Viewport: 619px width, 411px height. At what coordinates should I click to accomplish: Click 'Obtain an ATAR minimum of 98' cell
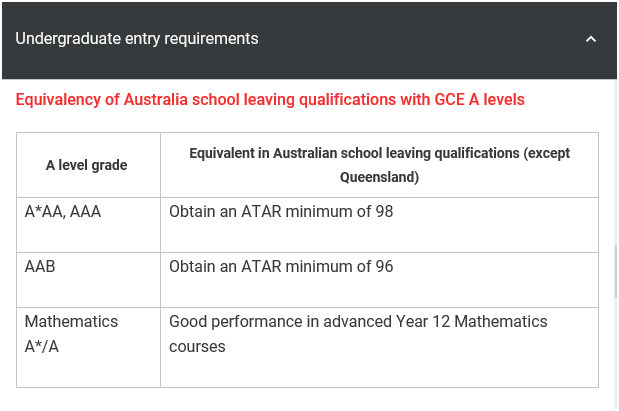[379, 225]
